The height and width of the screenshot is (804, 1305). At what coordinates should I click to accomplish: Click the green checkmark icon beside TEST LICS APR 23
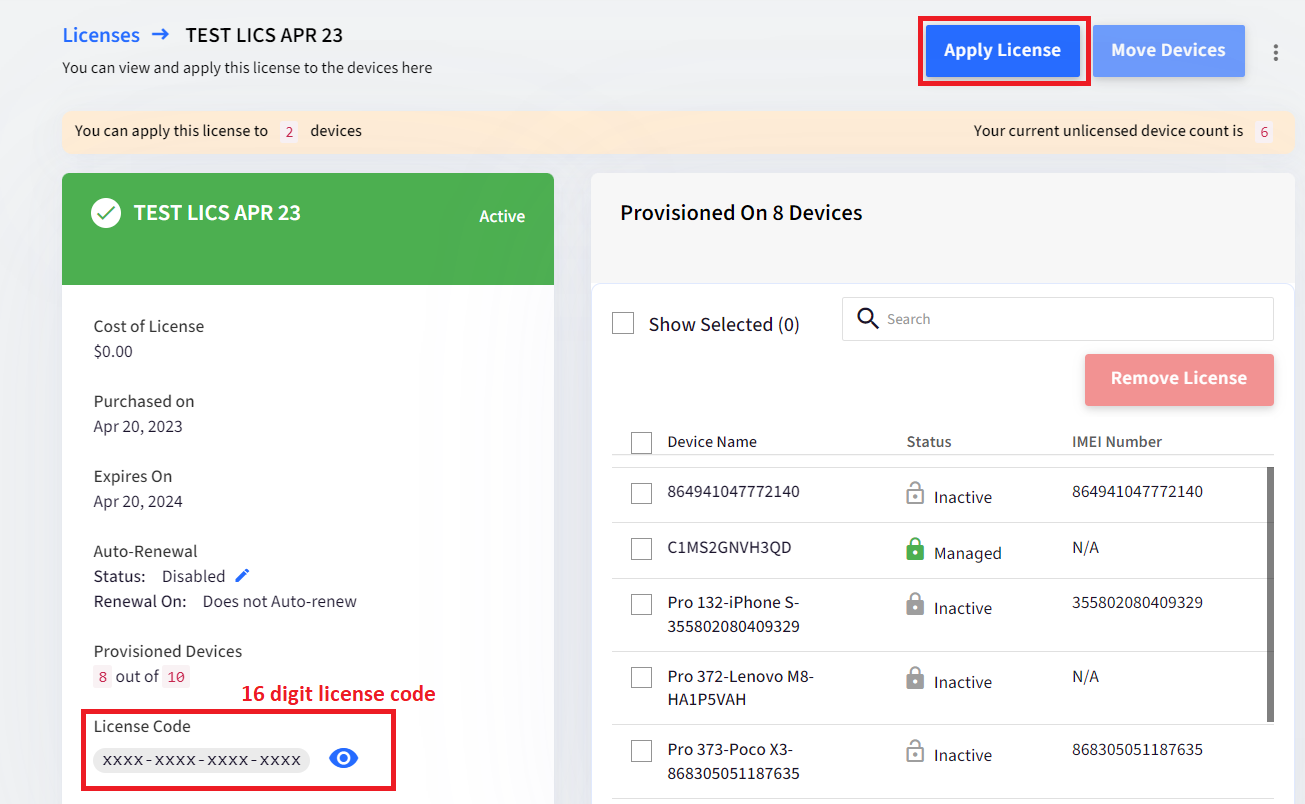click(x=106, y=213)
